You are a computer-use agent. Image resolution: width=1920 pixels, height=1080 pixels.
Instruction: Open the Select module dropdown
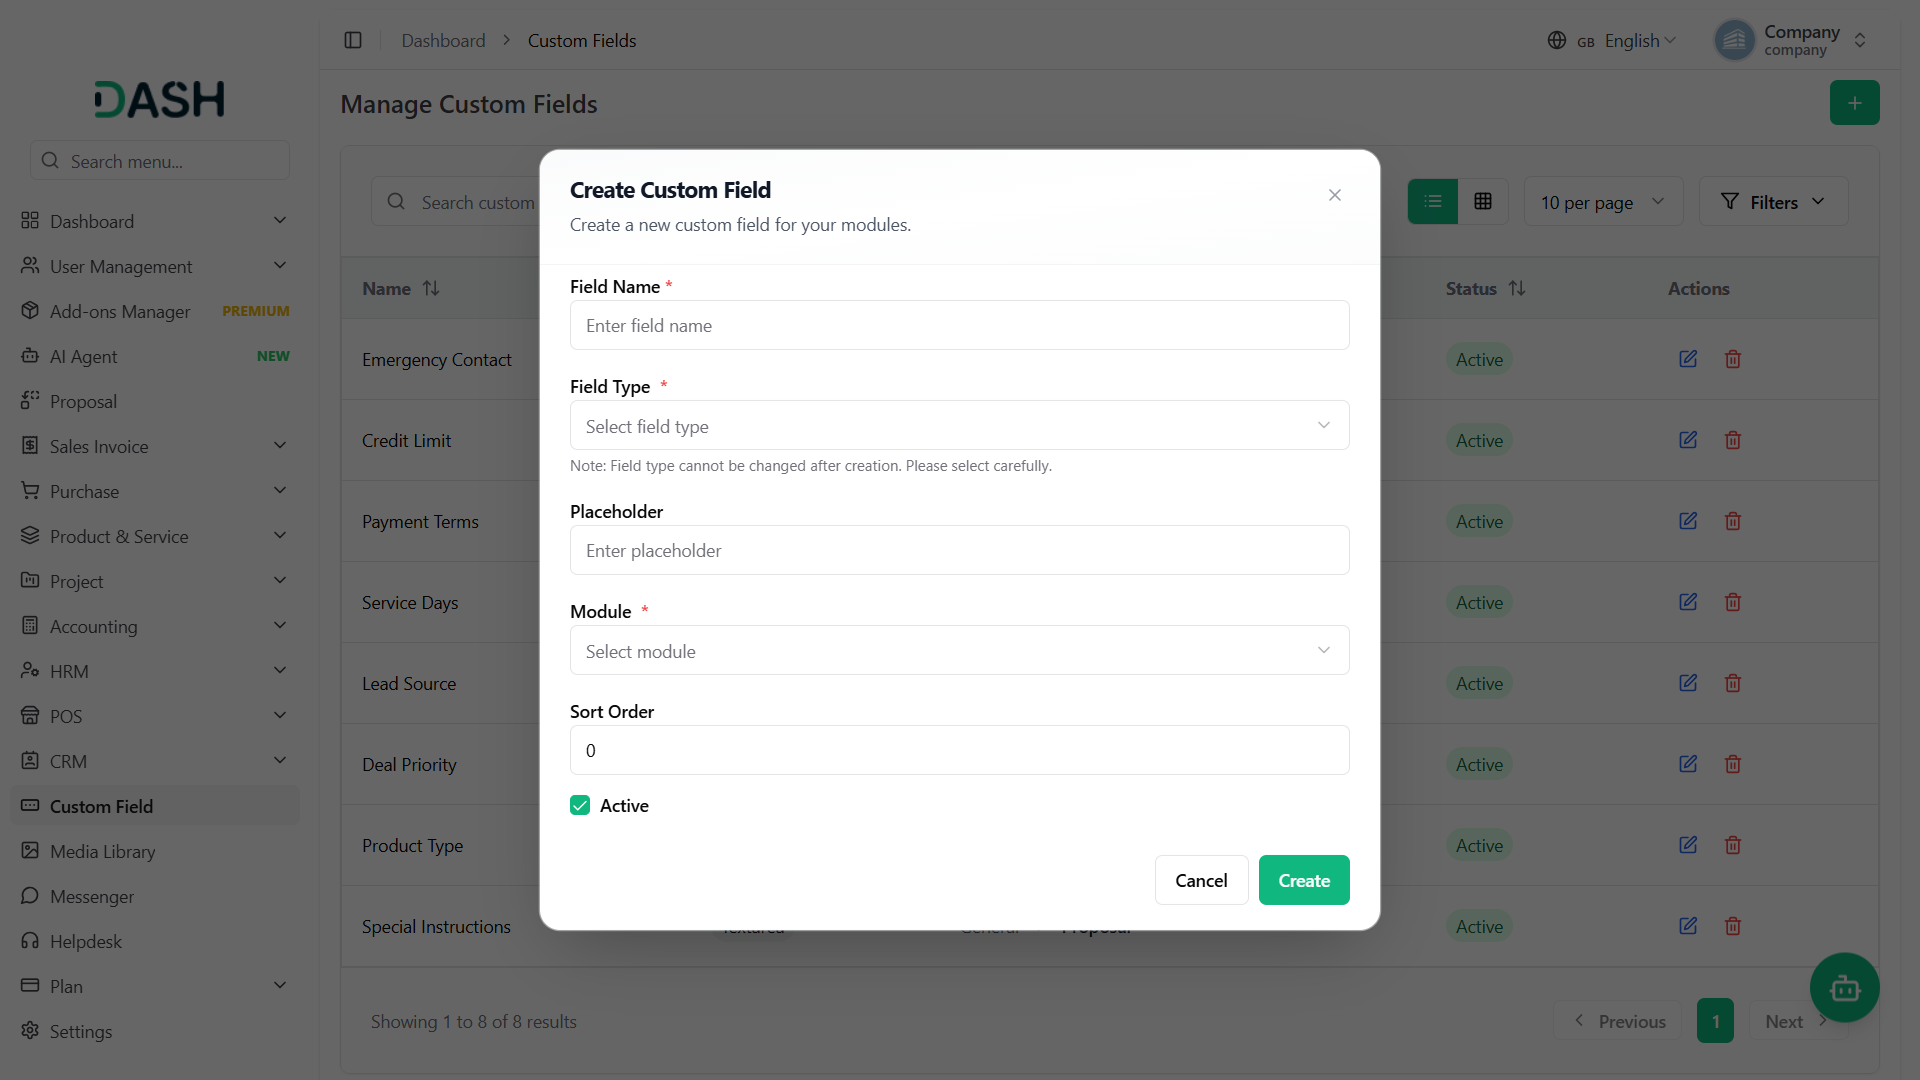959,651
